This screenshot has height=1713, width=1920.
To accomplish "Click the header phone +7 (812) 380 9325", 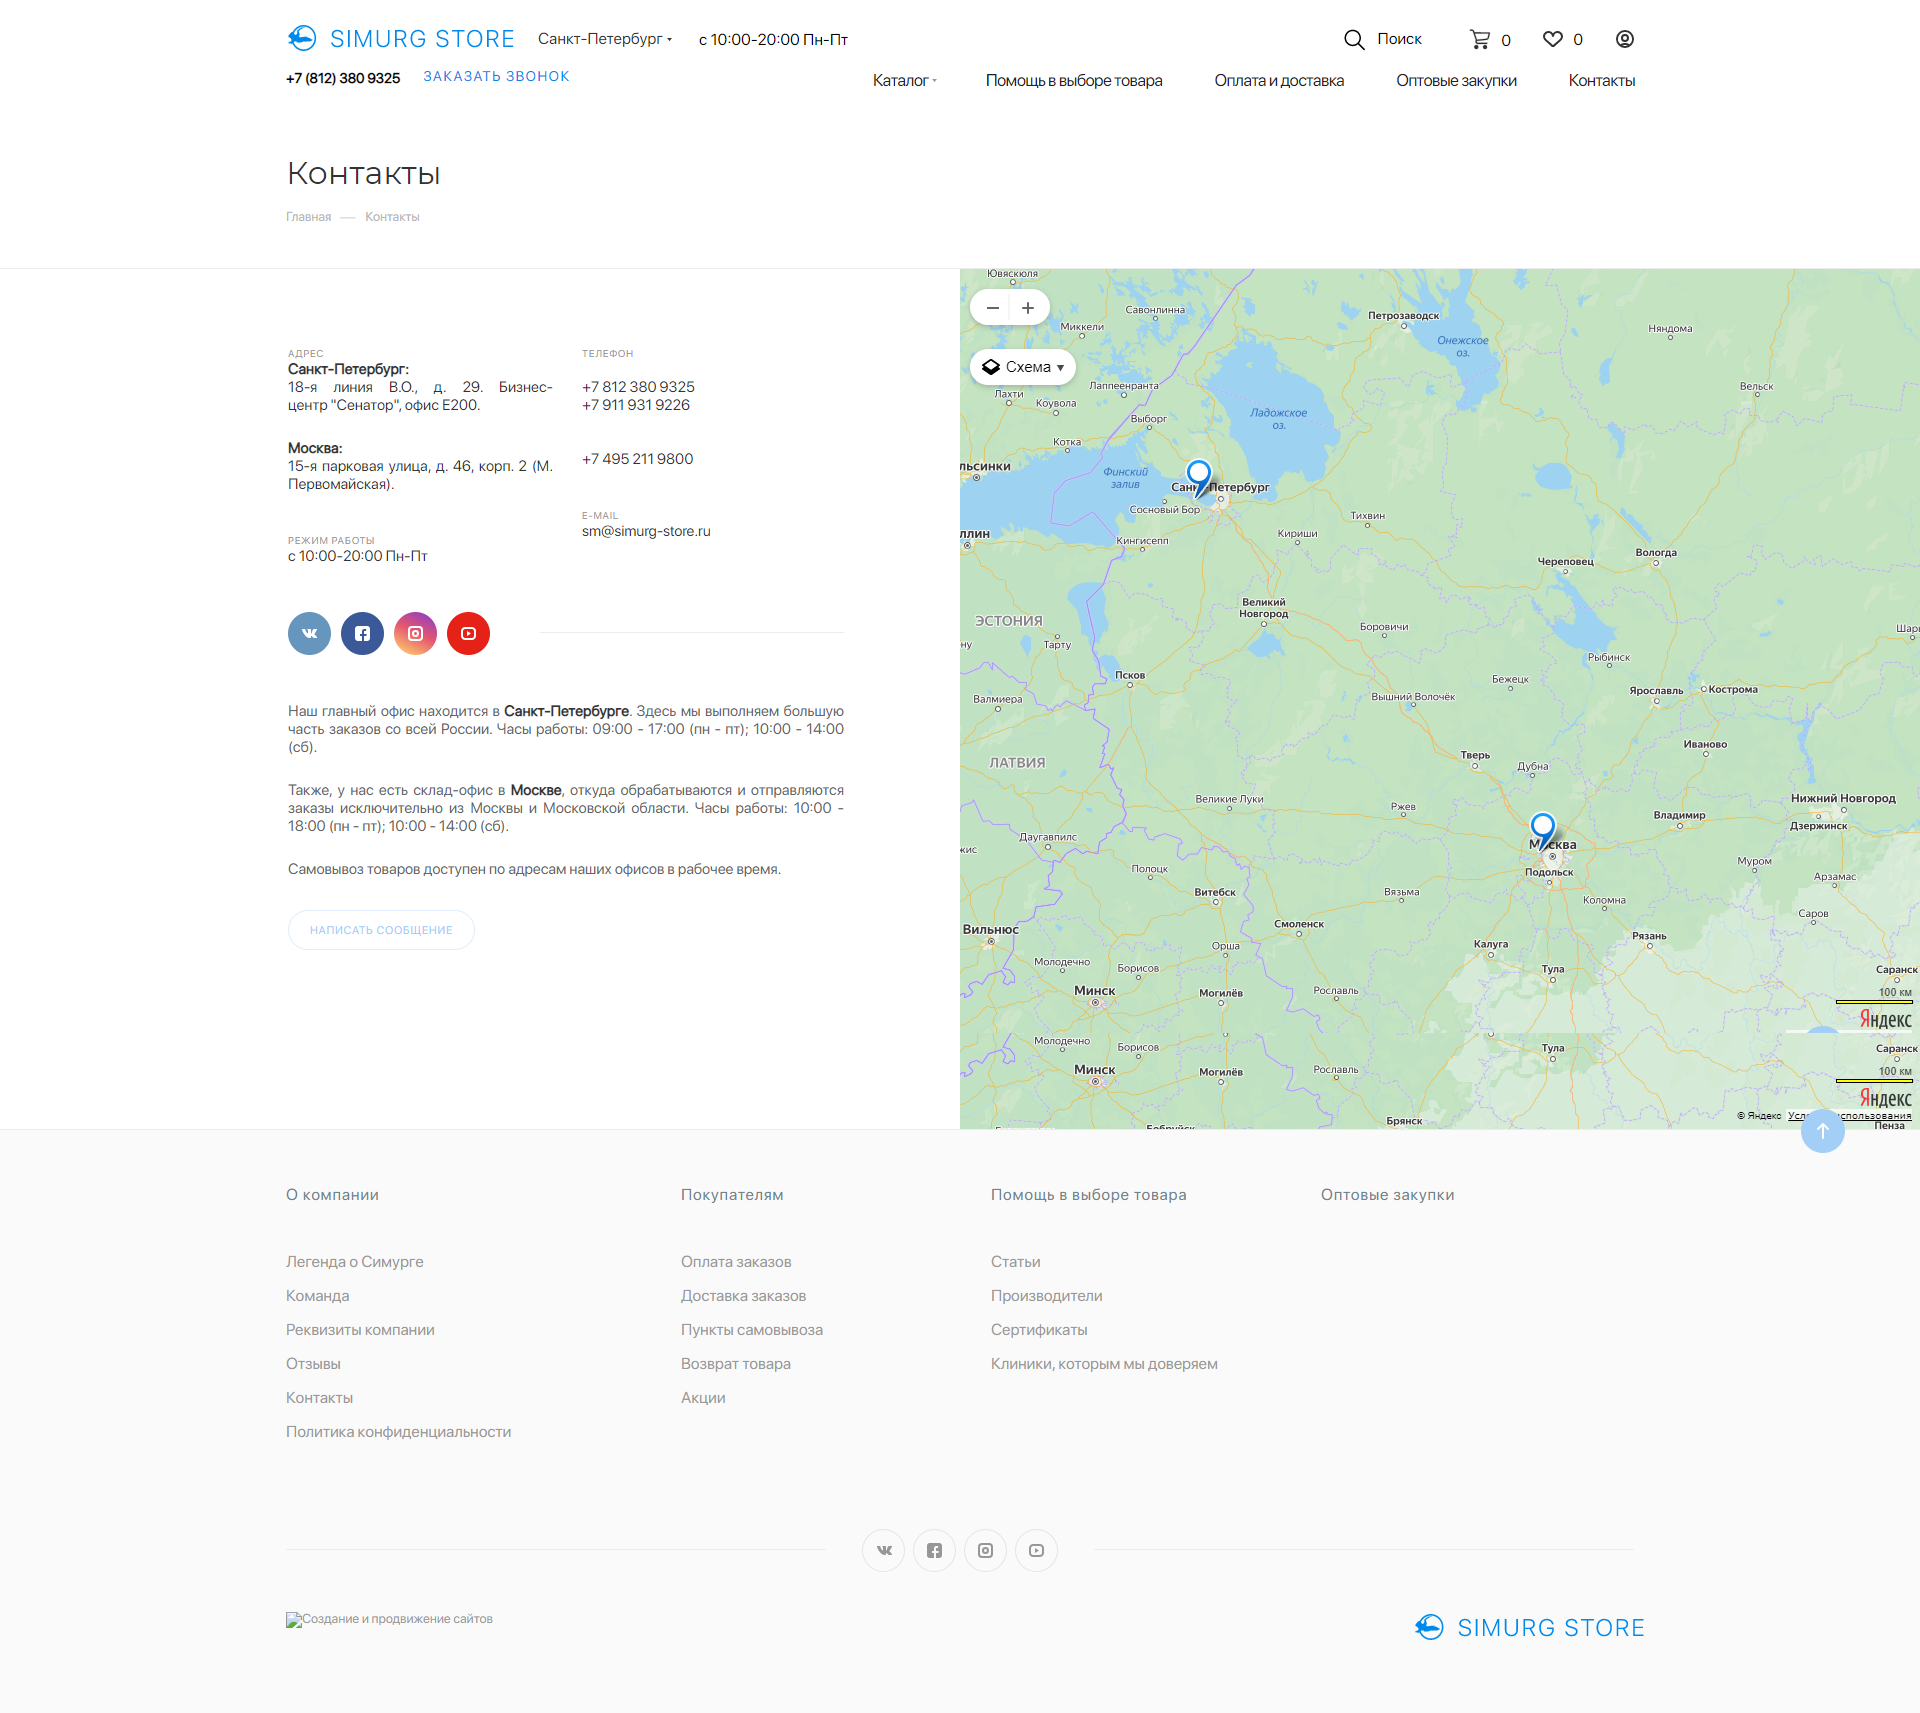I will click(343, 78).
